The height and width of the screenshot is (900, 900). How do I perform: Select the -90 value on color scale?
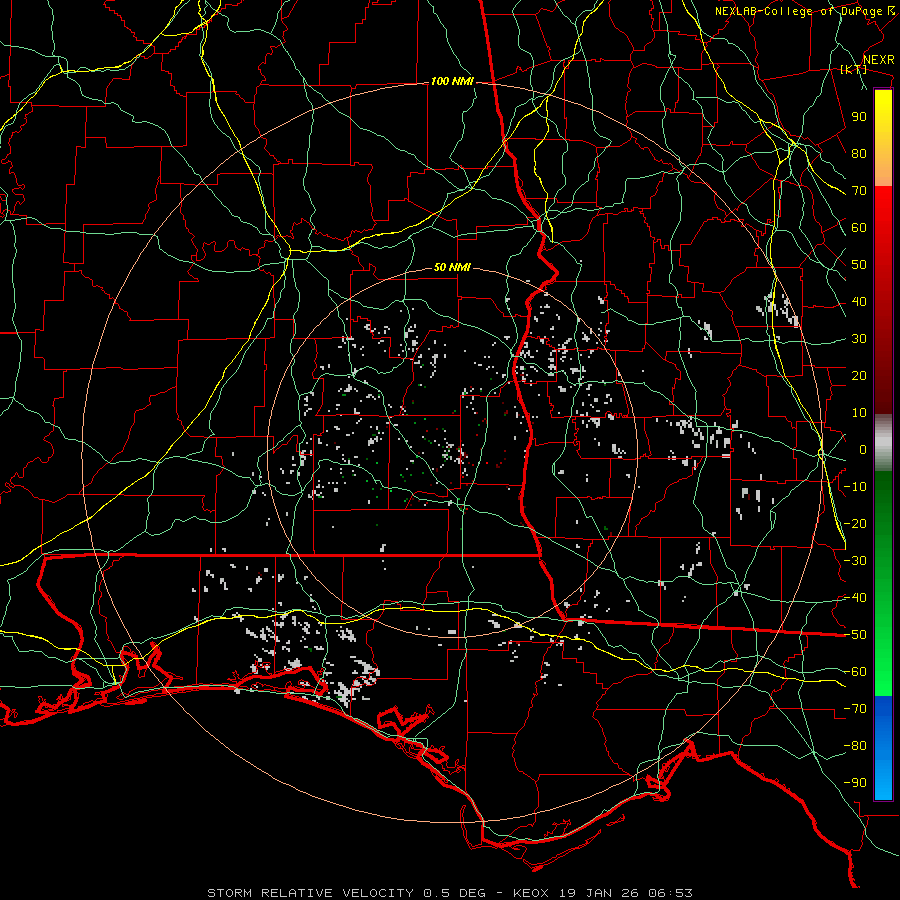point(855,783)
